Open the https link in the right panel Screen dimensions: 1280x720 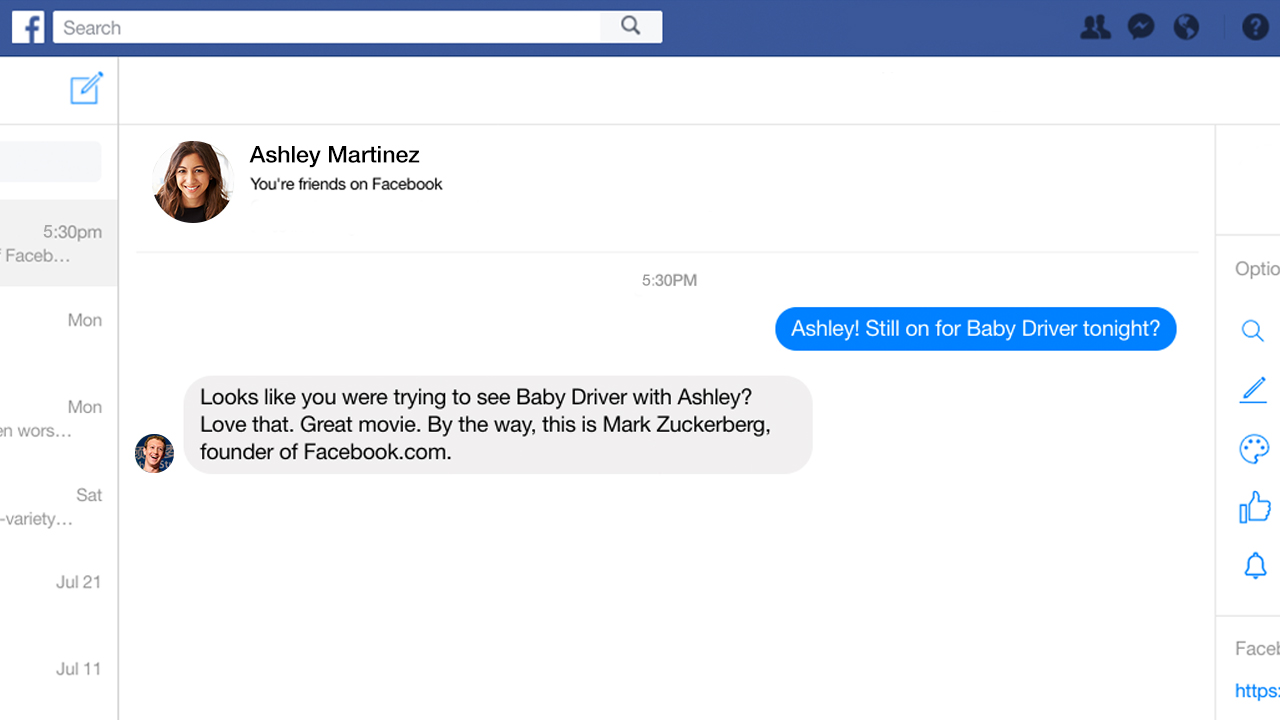pos(1257,691)
